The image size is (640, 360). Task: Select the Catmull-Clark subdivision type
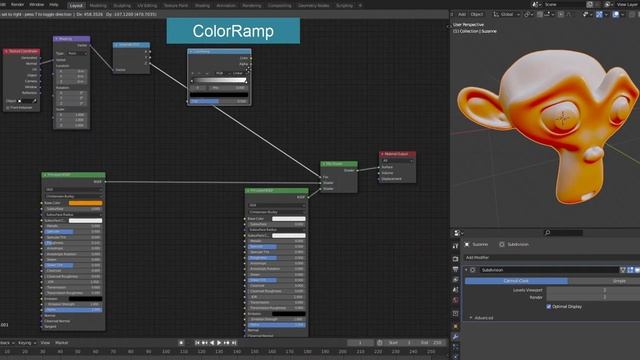pos(516,281)
